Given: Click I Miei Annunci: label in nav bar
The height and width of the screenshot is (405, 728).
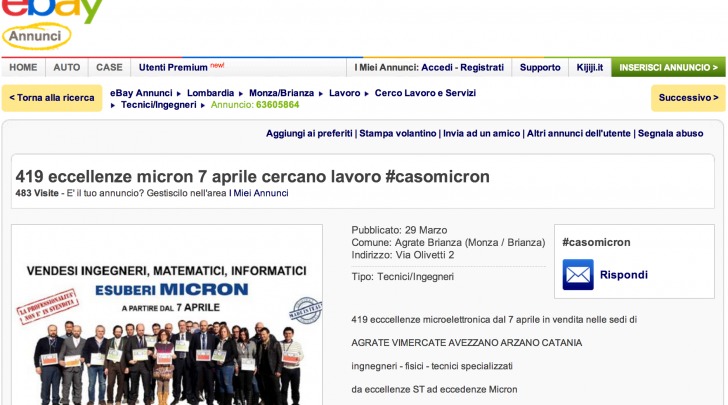Looking at the screenshot, I should [x=386, y=67].
